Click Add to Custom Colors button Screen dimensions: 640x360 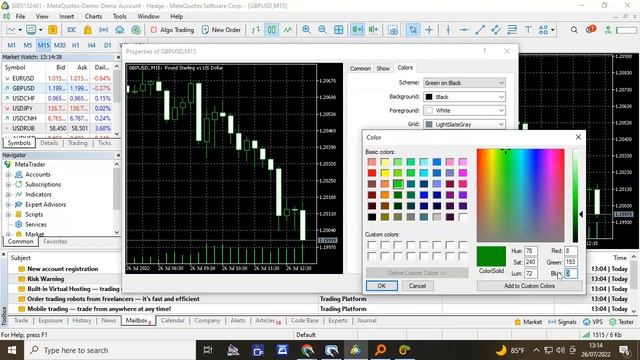point(529,286)
